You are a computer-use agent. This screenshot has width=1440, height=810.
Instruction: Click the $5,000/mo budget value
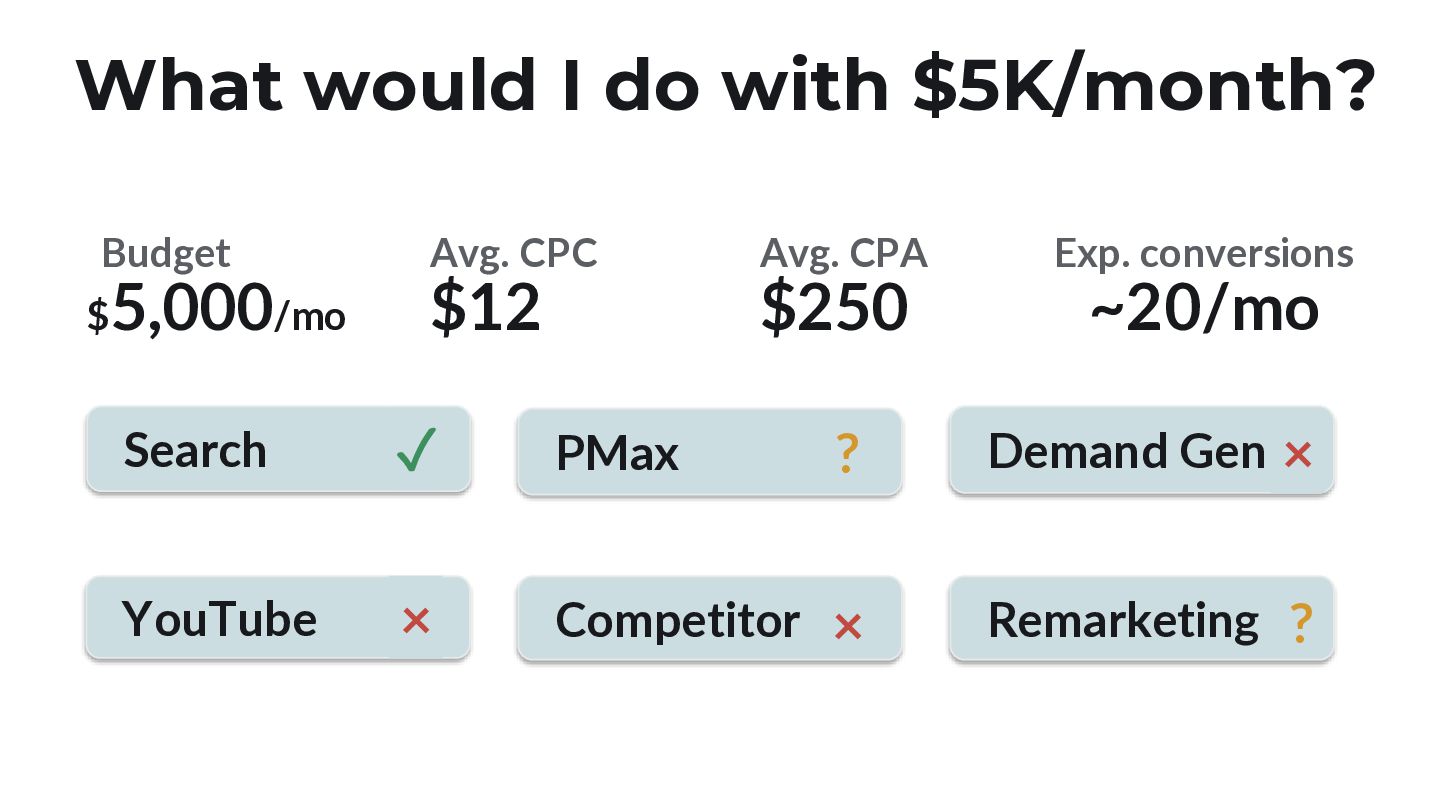coord(216,309)
